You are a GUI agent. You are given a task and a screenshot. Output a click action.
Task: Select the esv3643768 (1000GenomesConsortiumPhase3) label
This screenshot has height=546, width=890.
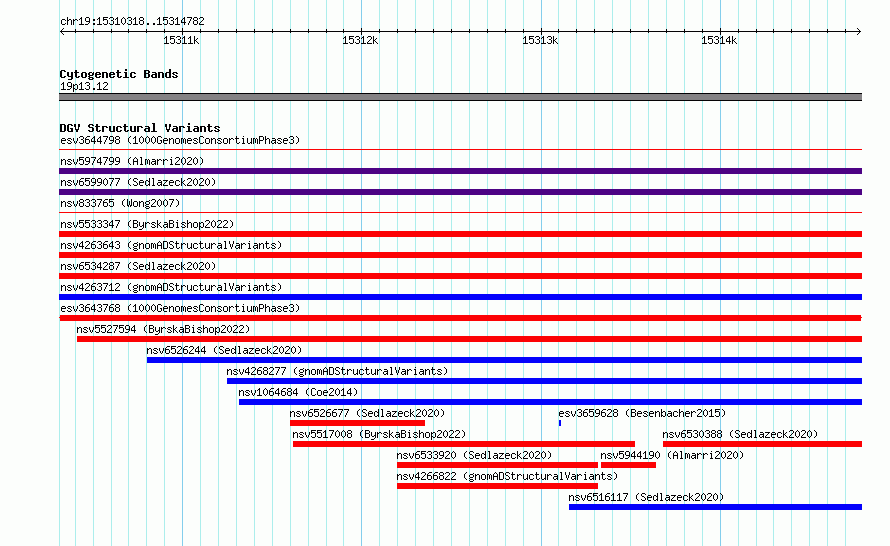click(180, 308)
